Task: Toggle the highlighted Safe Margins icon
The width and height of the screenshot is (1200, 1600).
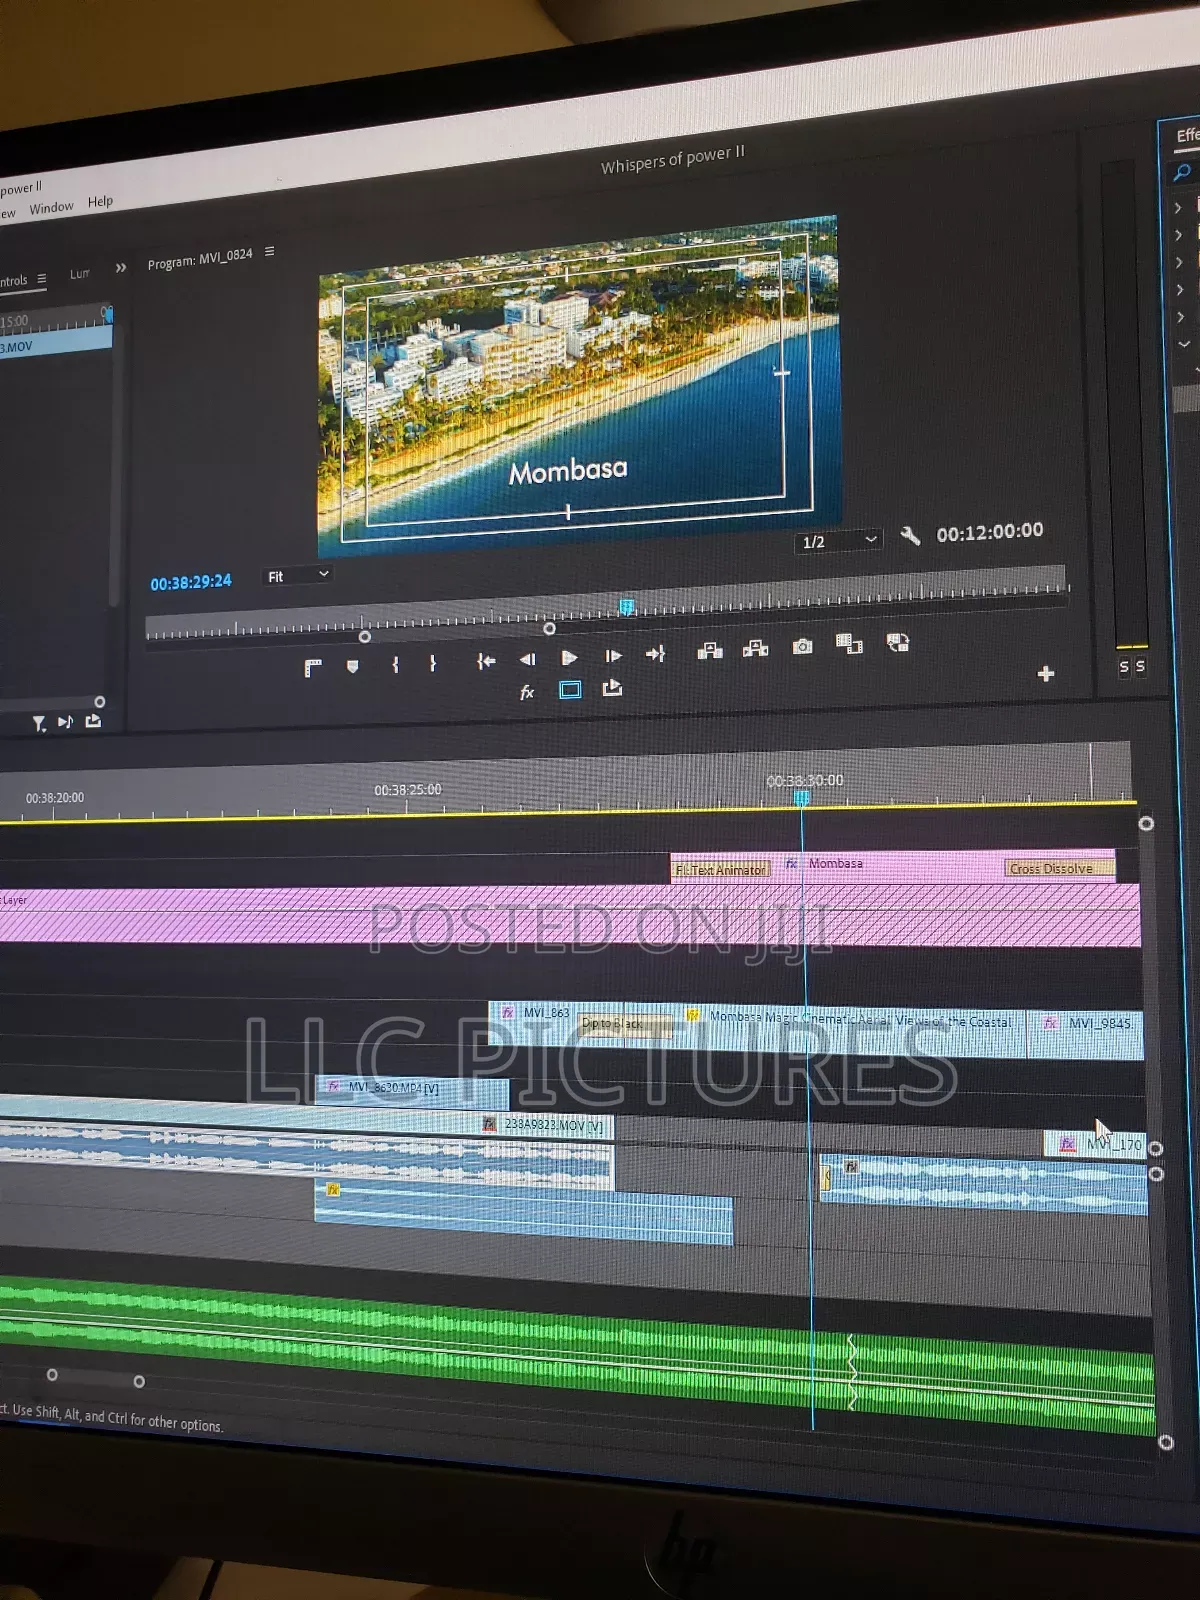Action: pos(570,690)
